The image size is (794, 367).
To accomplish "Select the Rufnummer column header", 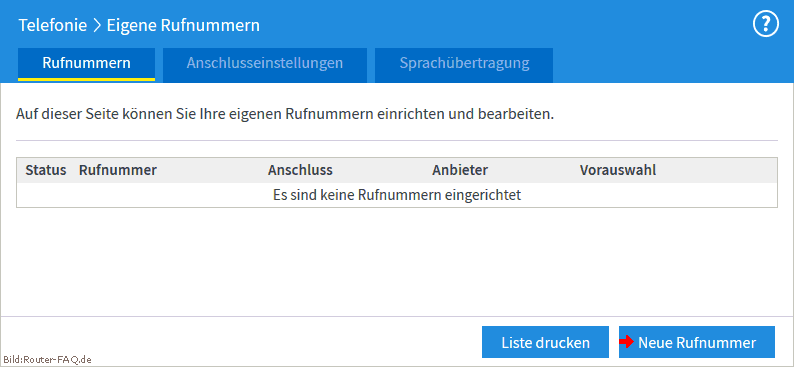I will 117,170.
